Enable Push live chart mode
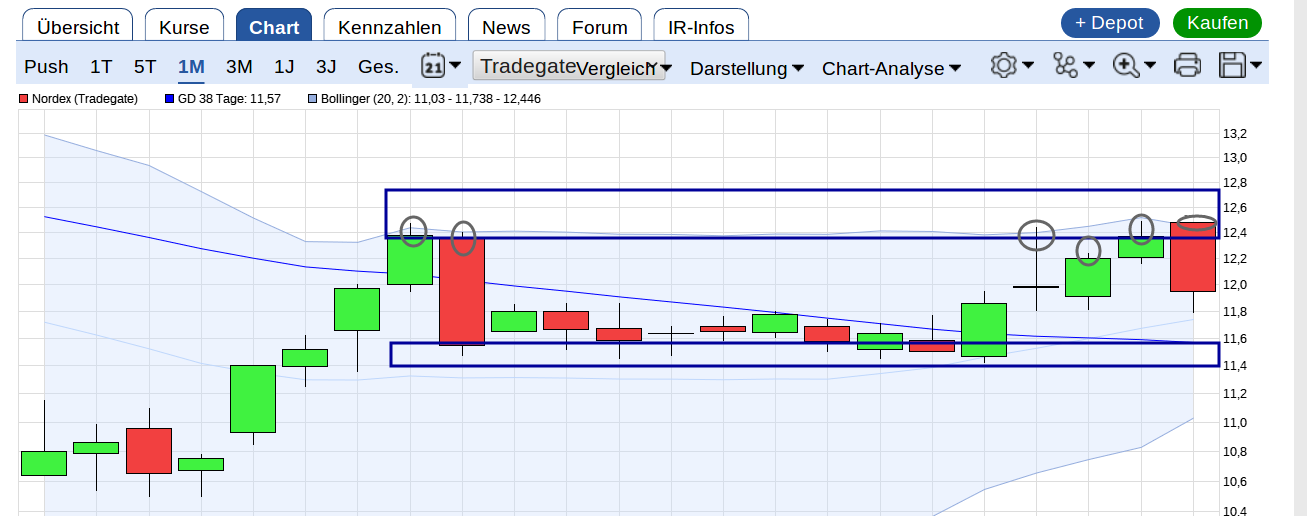The width and height of the screenshot is (1307, 516). coord(46,67)
